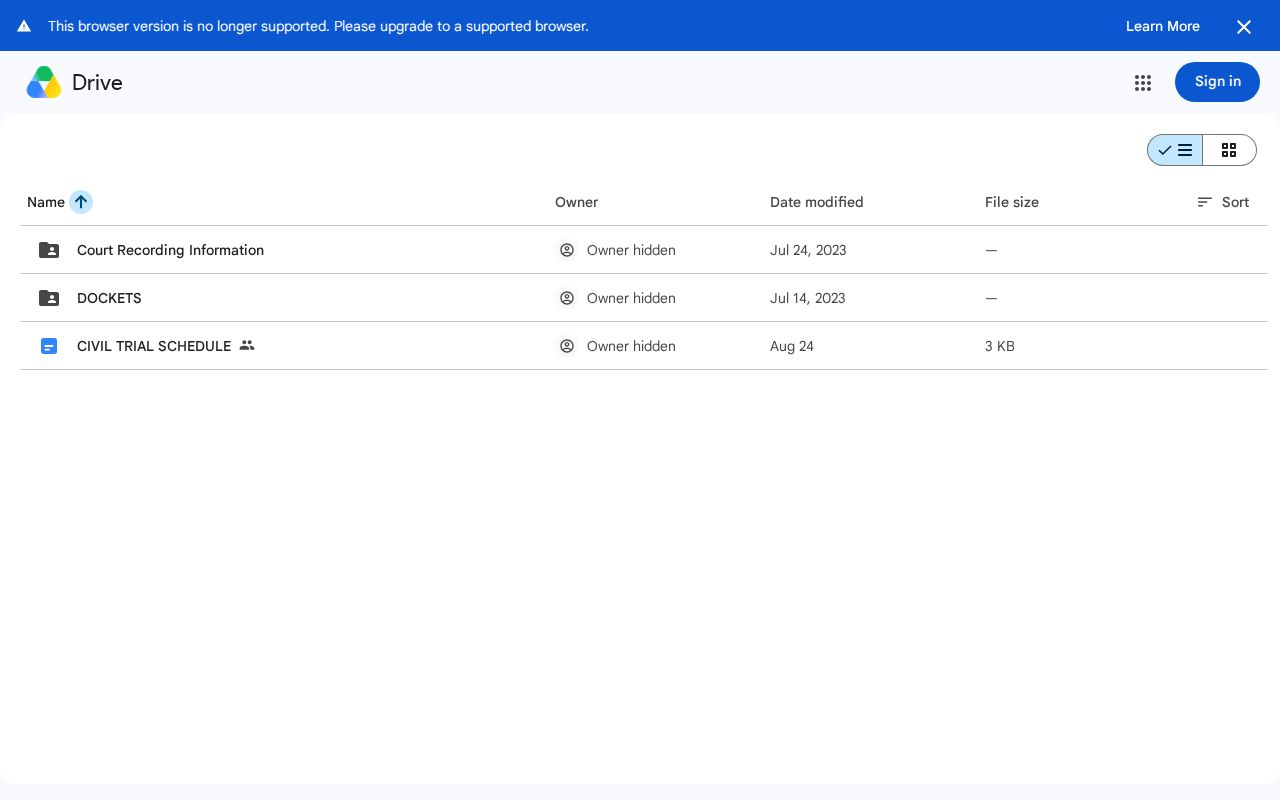Screen dimensions: 1280x800
Task: Switch to list layout view
Action: [1175, 150]
